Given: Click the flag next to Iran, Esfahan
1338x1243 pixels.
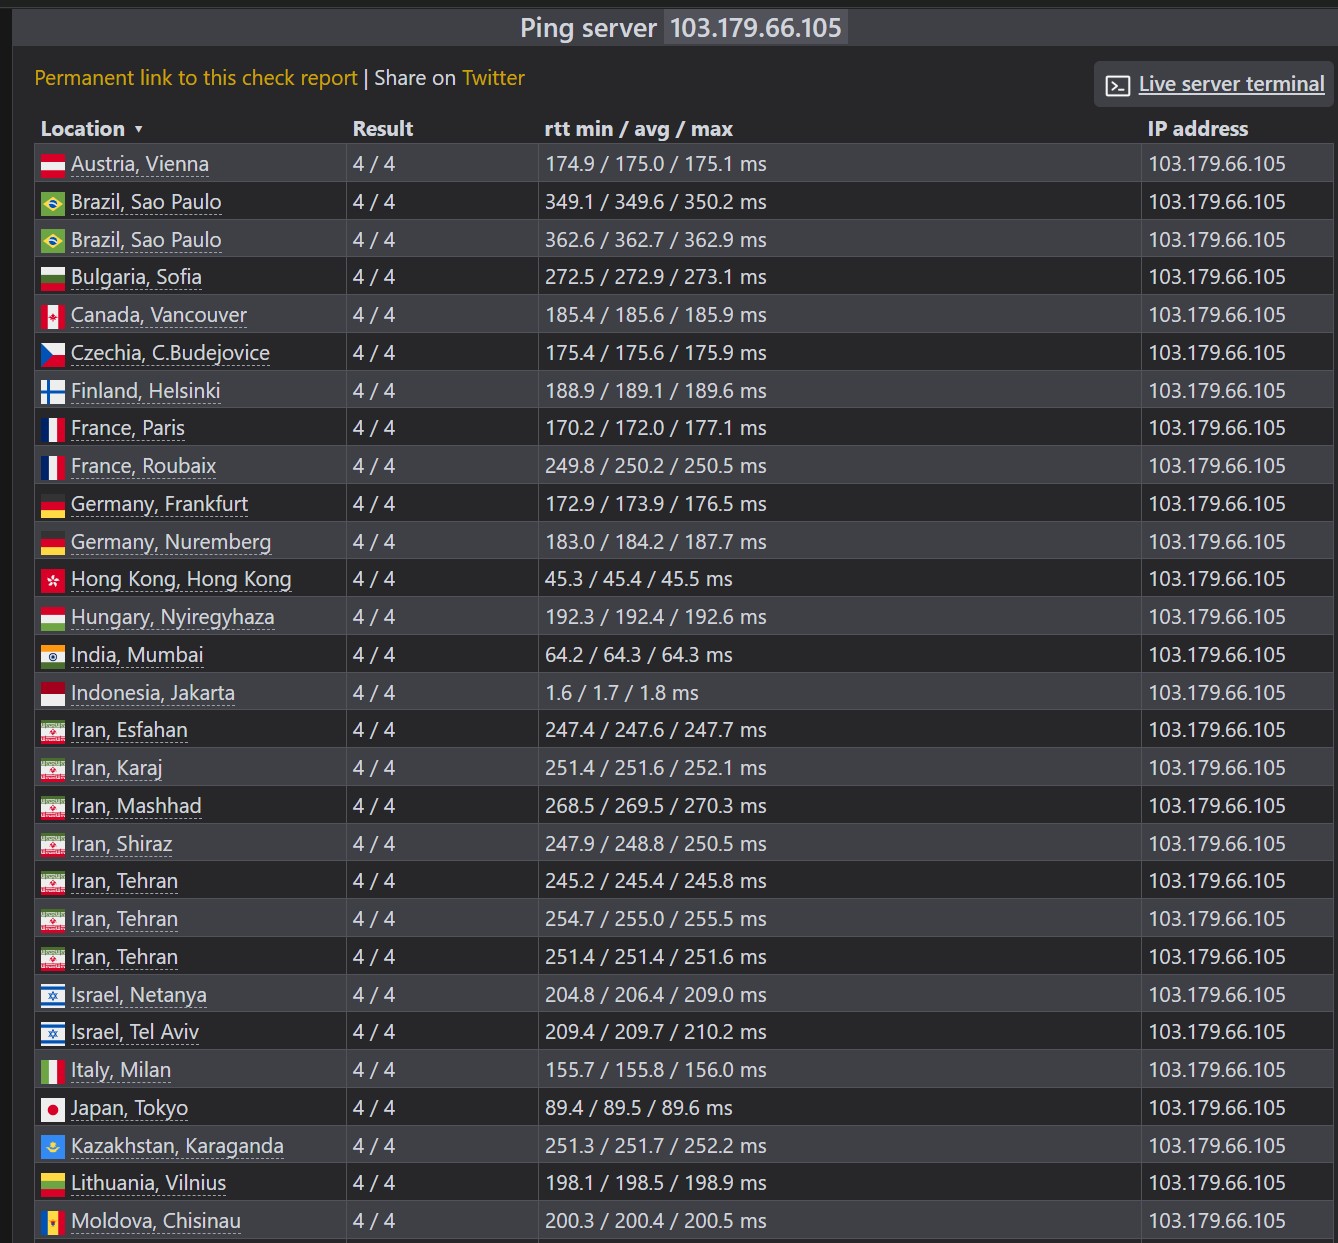Looking at the screenshot, I should [x=53, y=731].
